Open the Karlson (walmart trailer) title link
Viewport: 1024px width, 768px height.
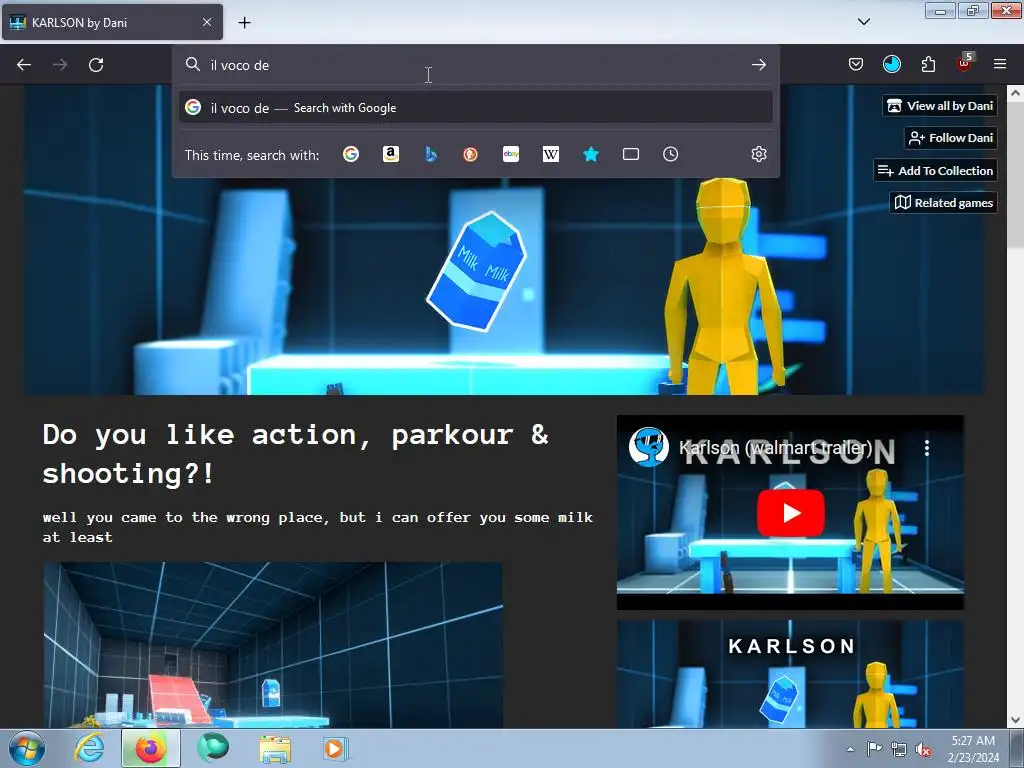pyautogui.click(x=775, y=448)
